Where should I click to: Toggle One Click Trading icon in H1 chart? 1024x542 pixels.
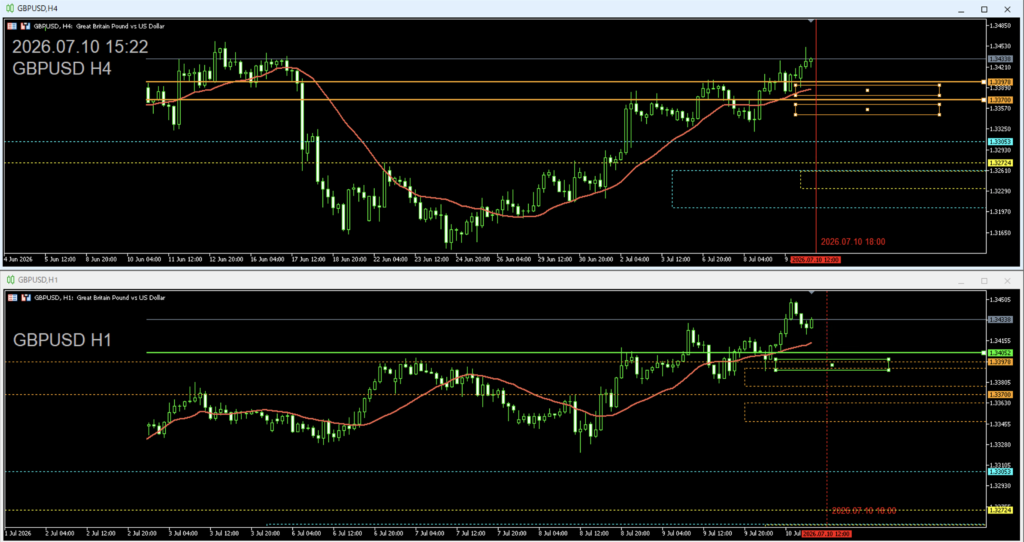coord(25,297)
